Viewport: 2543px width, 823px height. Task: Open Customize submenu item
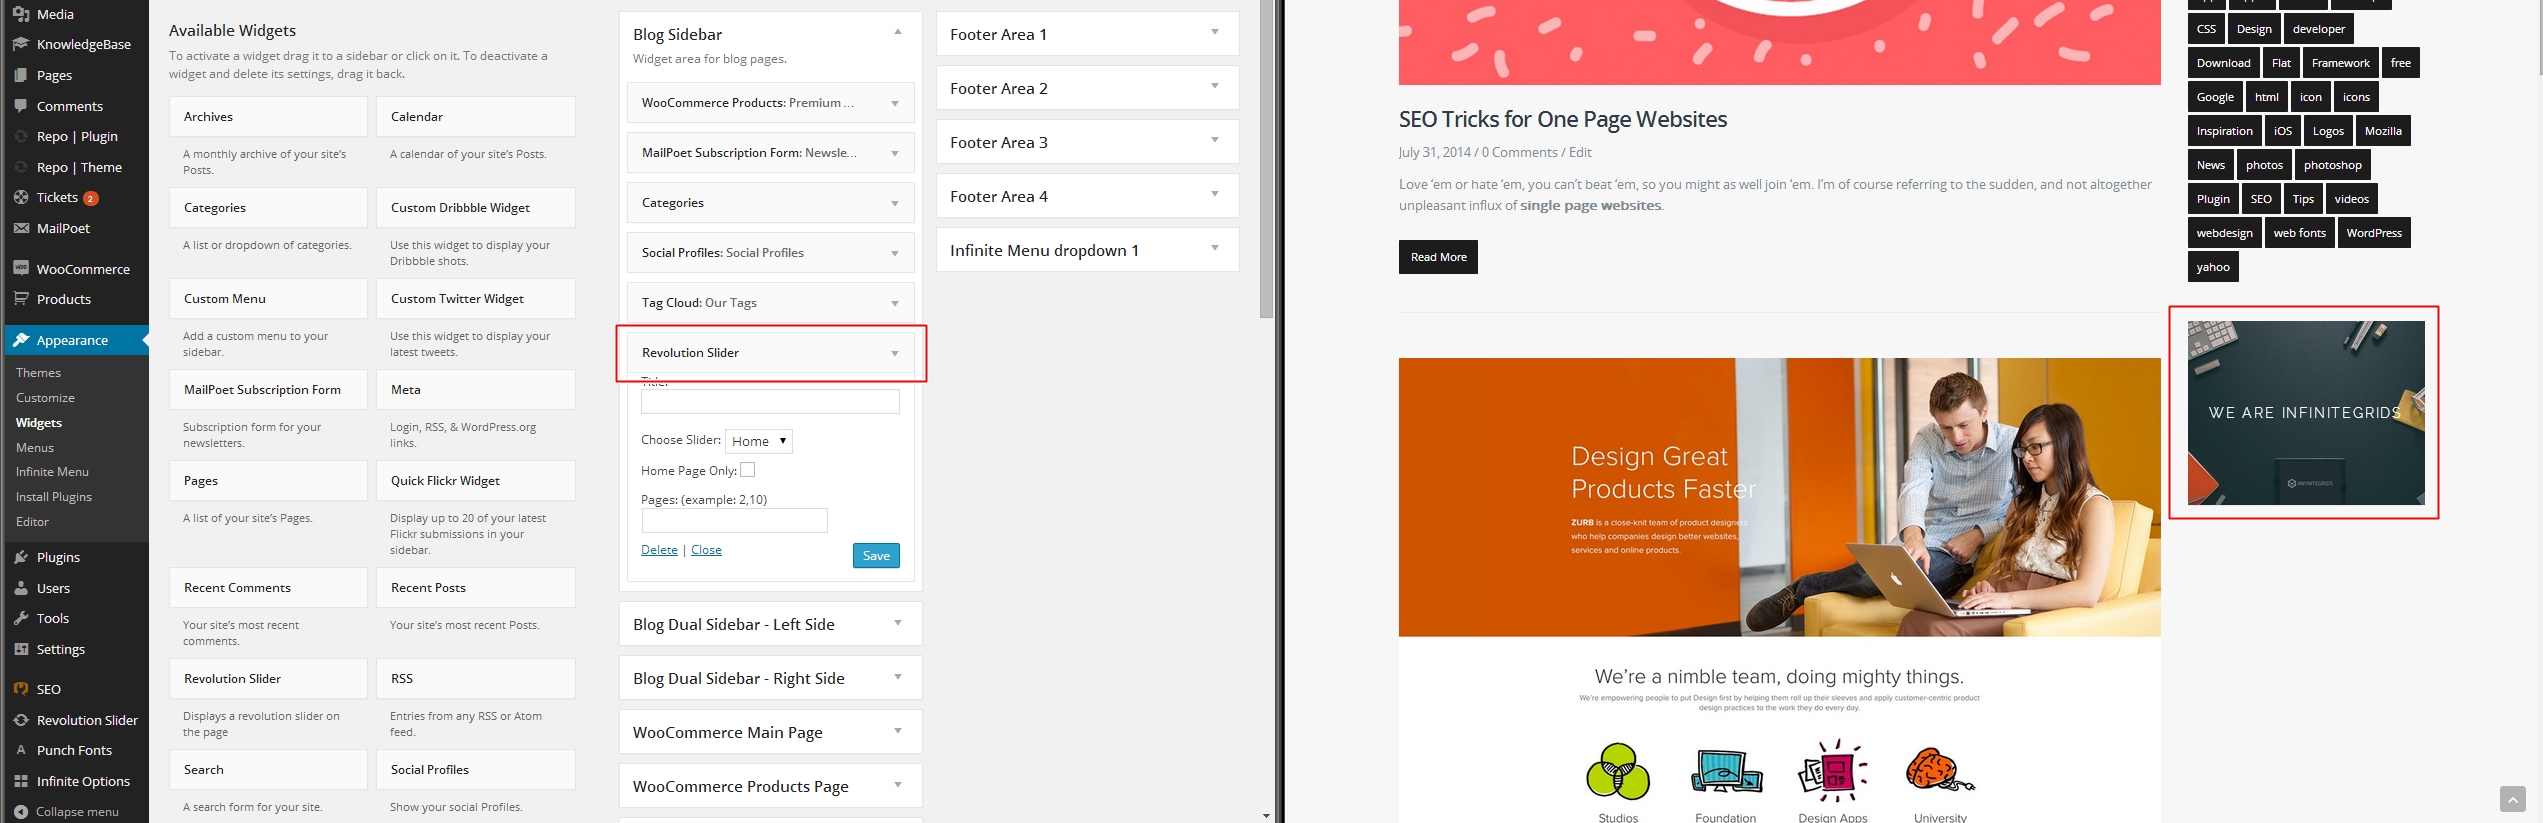(45, 397)
